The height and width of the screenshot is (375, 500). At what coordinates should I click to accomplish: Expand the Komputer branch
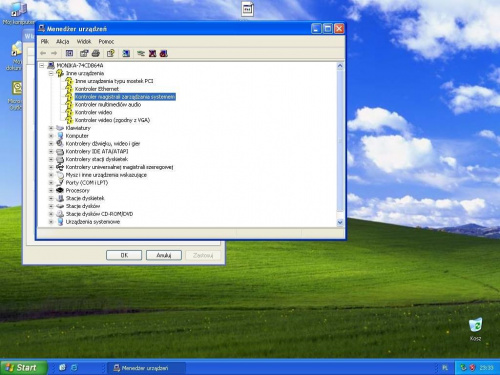pyautogui.click(x=51, y=136)
